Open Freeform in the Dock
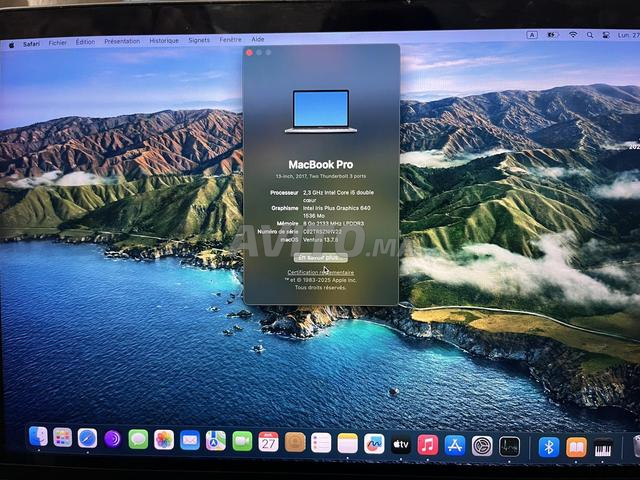The width and height of the screenshot is (640, 480). [374, 444]
